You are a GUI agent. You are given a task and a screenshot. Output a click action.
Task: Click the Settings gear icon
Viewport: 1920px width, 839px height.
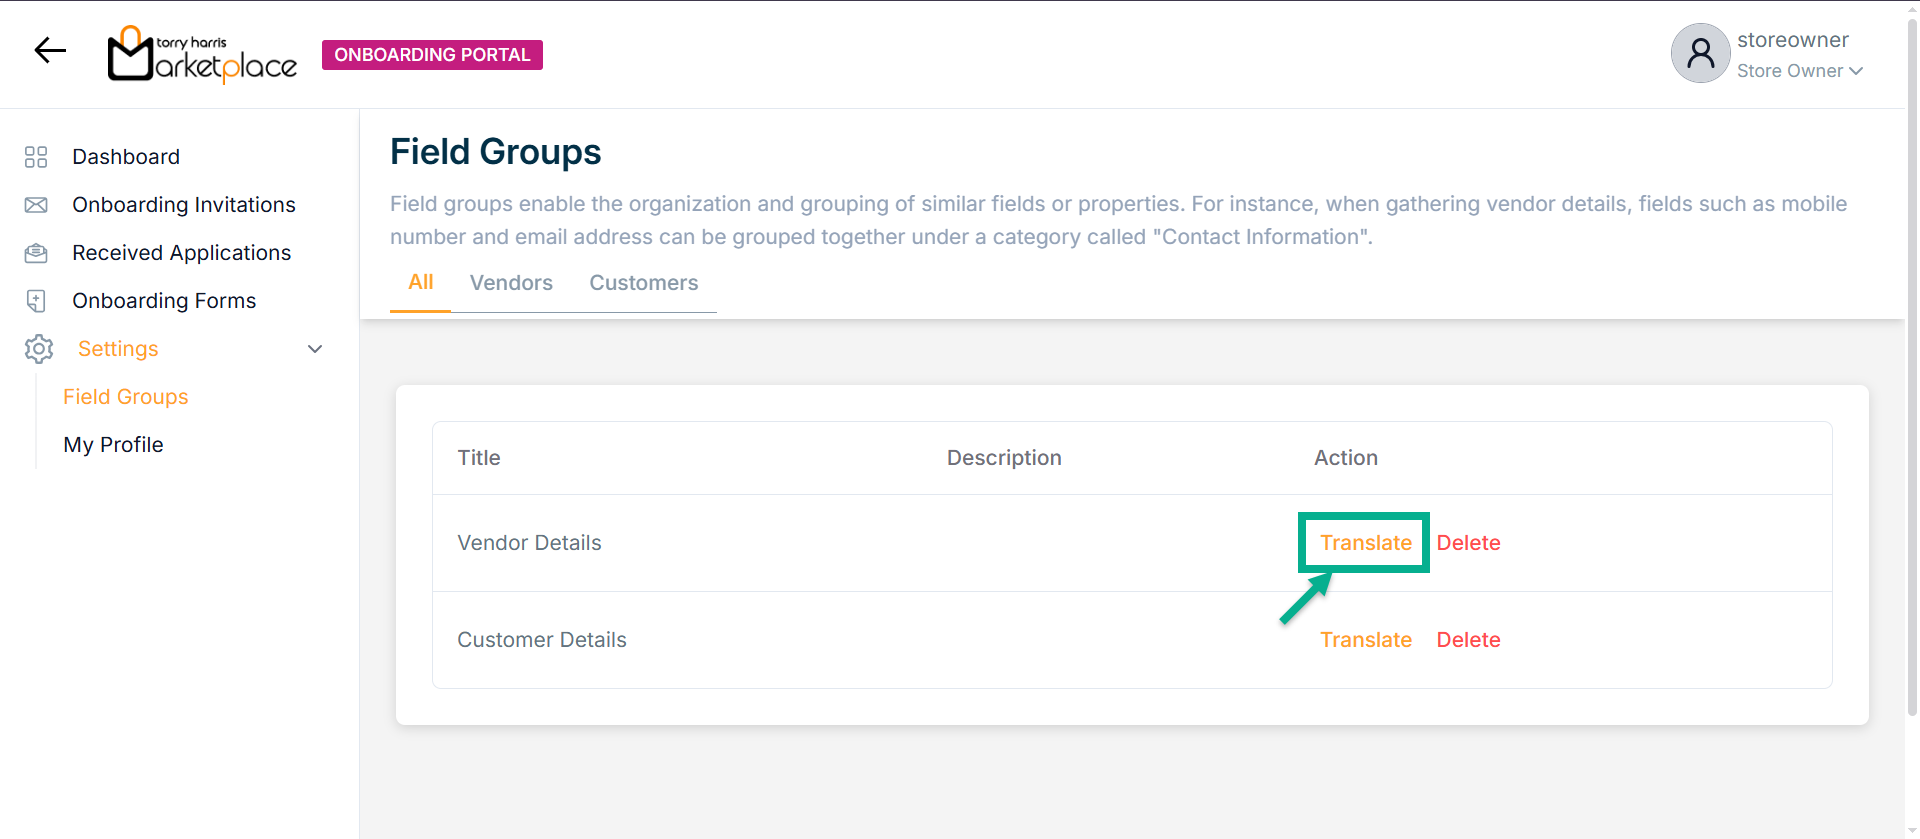tap(39, 349)
